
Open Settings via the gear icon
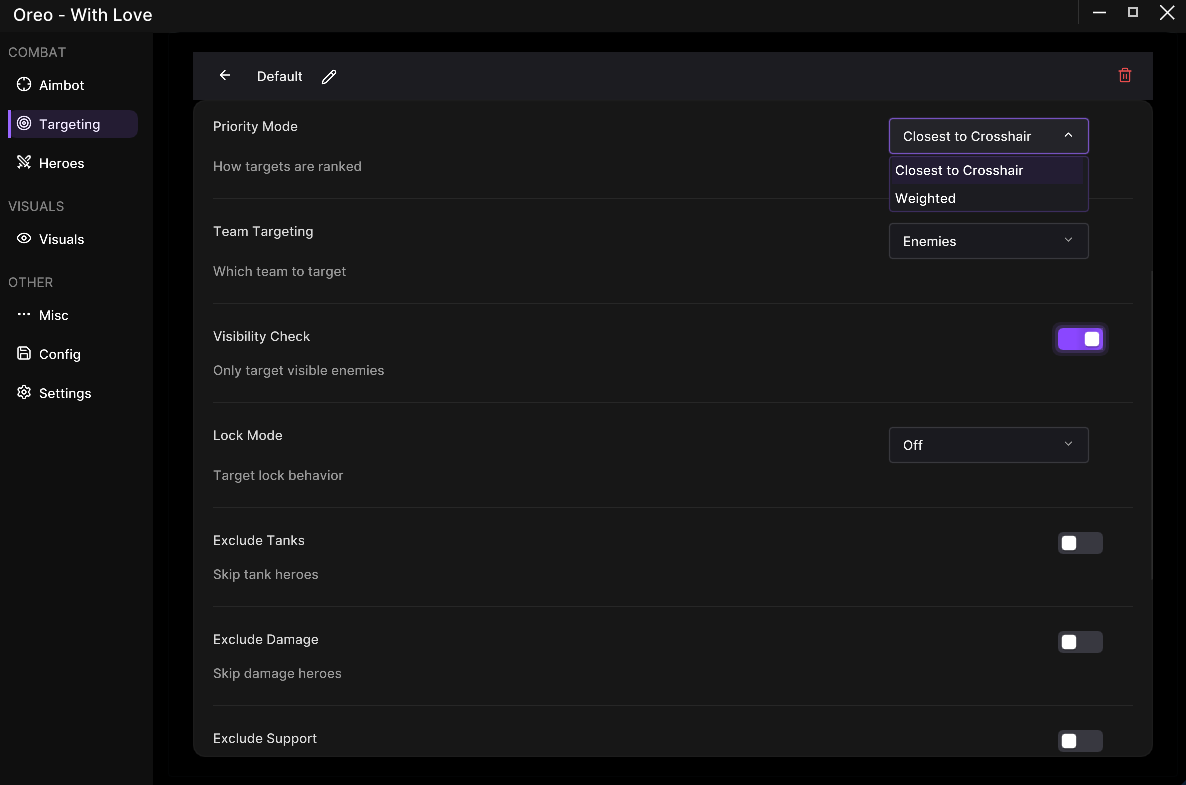(x=64, y=393)
